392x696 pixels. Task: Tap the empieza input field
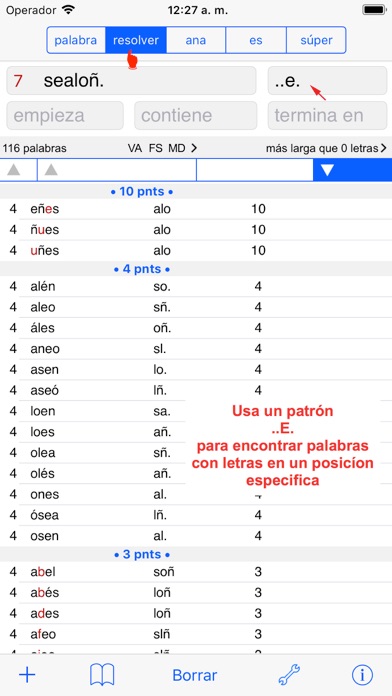[65, 115]
